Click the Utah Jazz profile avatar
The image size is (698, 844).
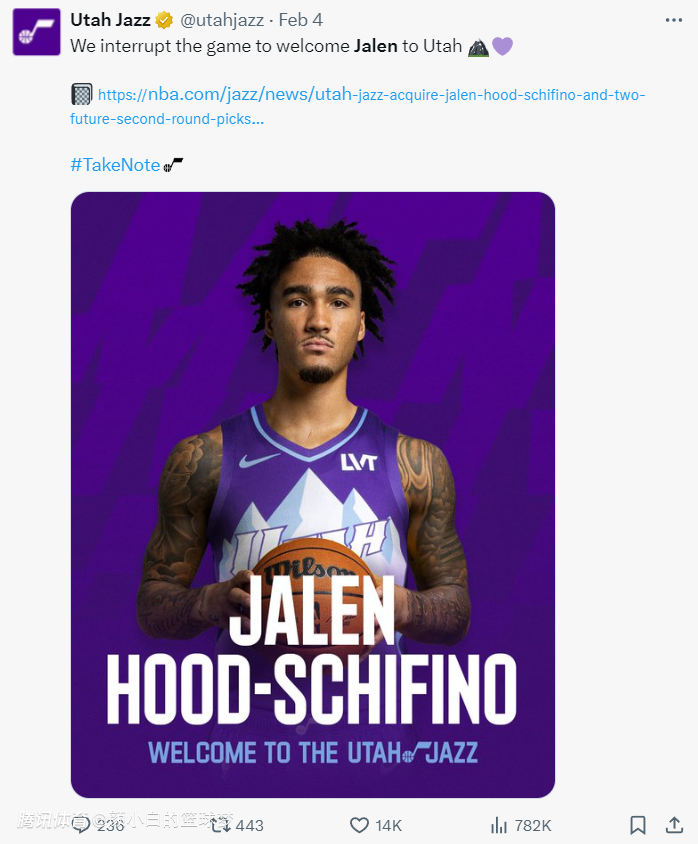point(37,32)
